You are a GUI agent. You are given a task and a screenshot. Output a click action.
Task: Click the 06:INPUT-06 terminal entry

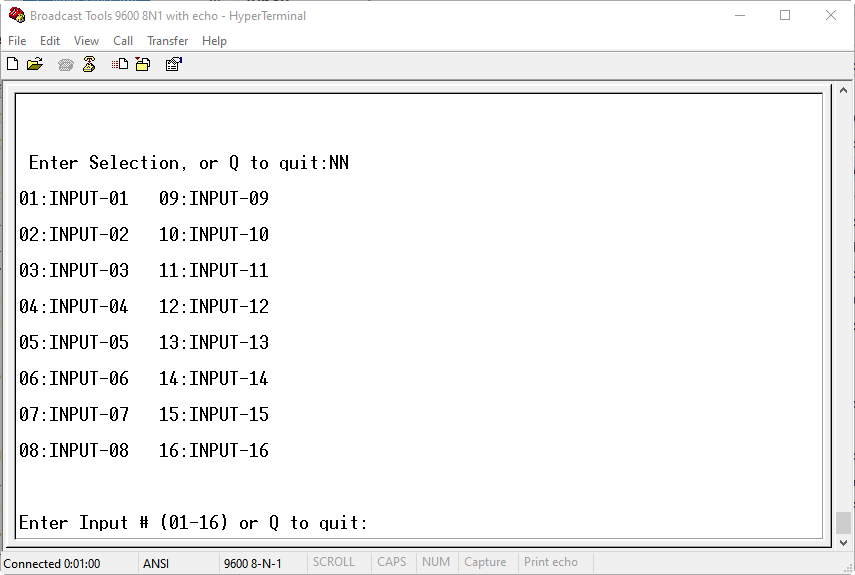[x=74, y=378]
